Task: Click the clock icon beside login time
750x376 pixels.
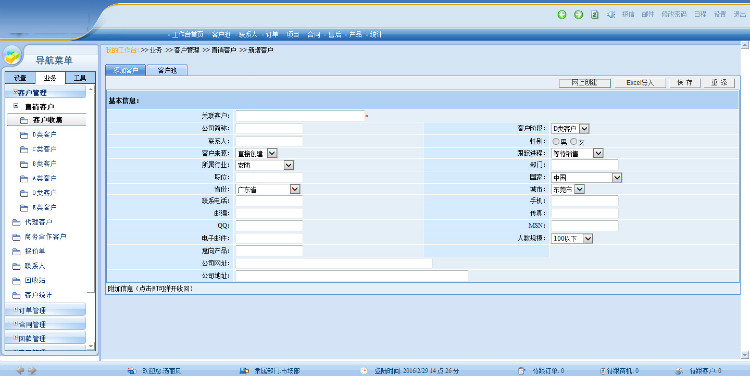Action: 364,371
